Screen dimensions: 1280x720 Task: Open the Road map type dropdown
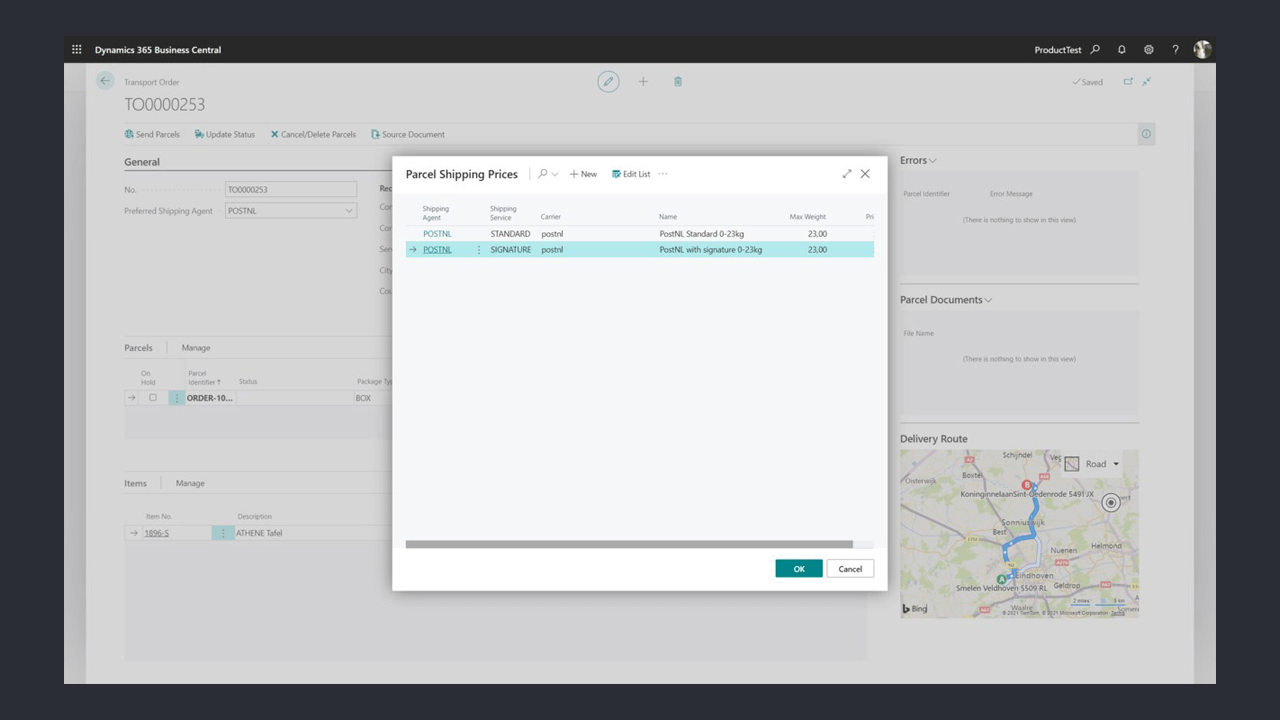(x=1092, y=464)
